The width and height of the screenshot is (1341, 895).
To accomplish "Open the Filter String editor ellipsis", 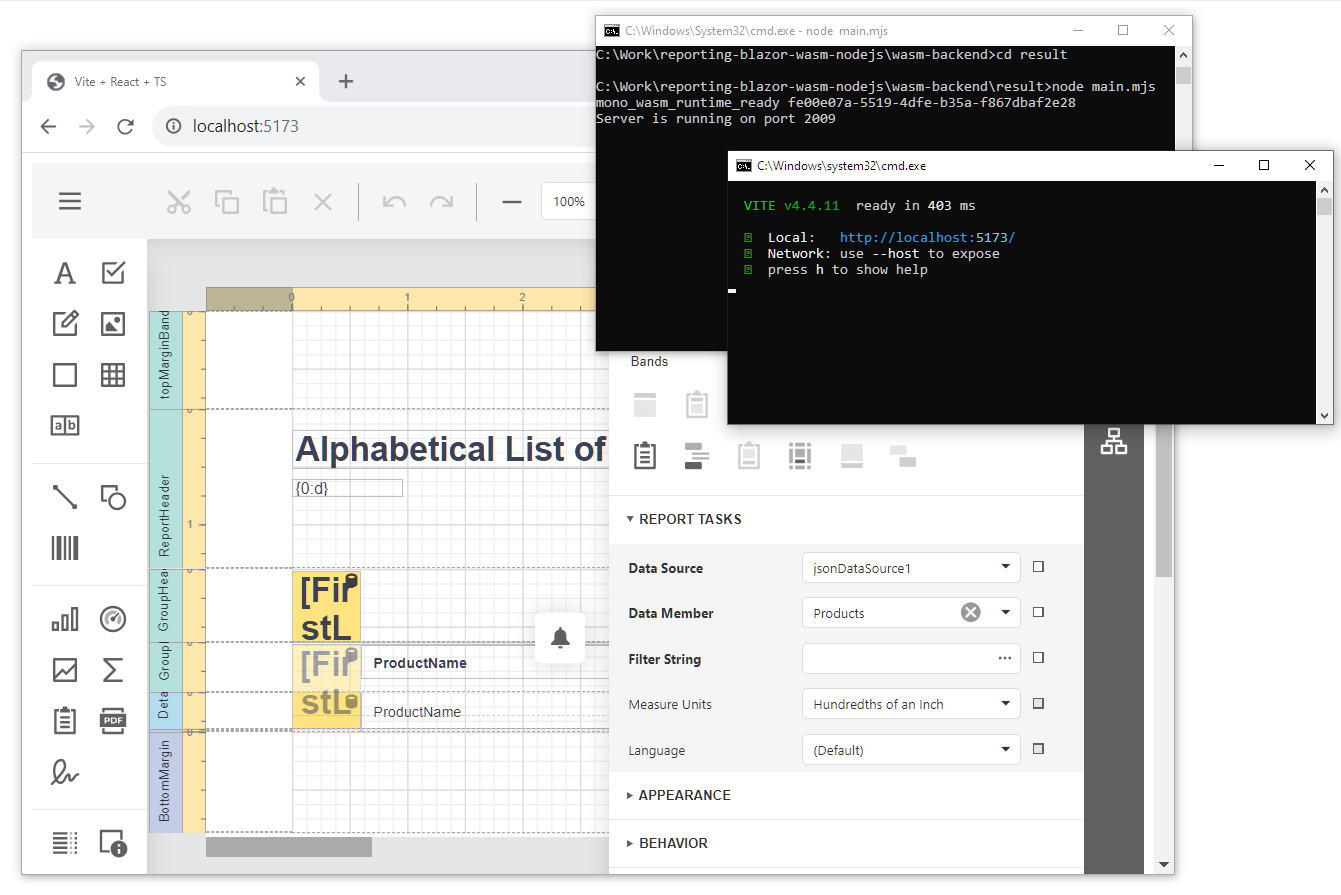I will (x=1004, y=659).
